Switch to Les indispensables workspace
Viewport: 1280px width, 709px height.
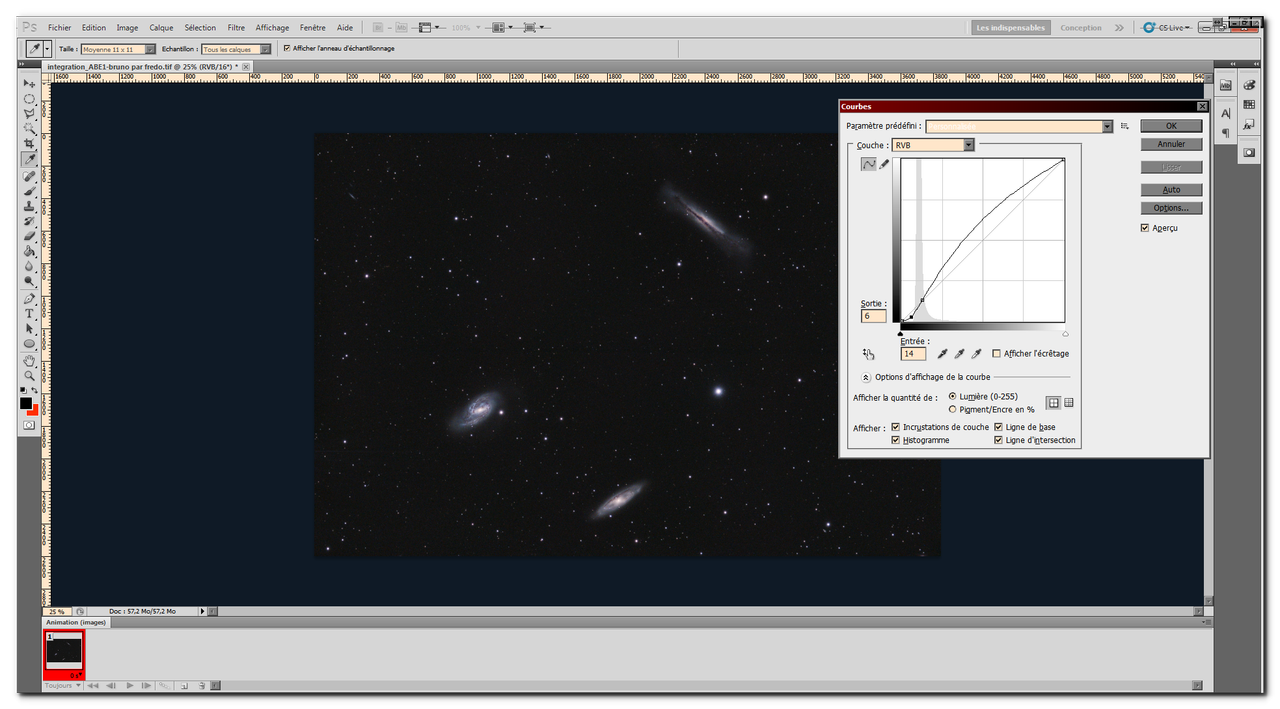coord(1011,28)
